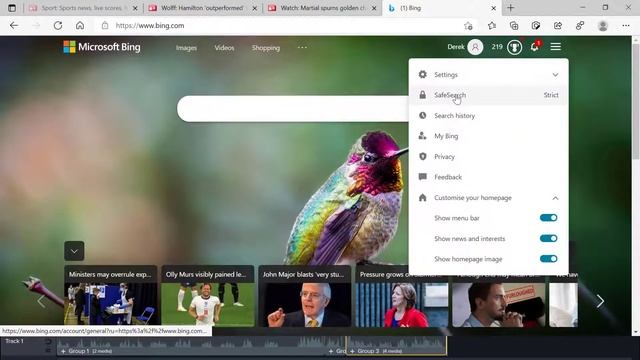Click the add-to-favorites icon in address bar
Viewport: 640px width, 360px height.
[468, 26]
